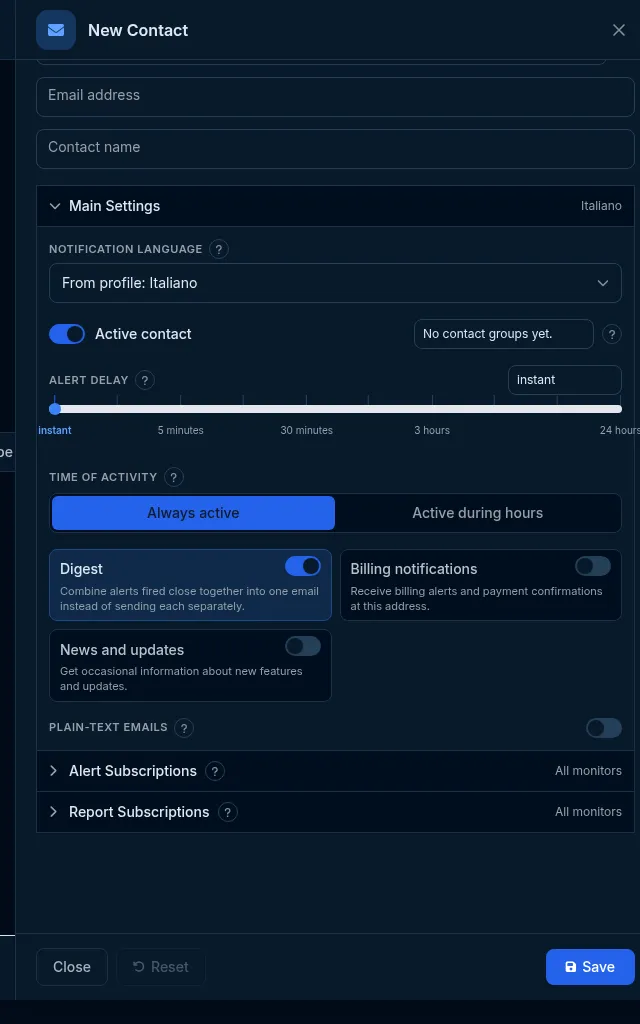The height and width of the screenshot is (1024, 640).
Task: Click the Billing notifications card title
Action: click(414, 569)
